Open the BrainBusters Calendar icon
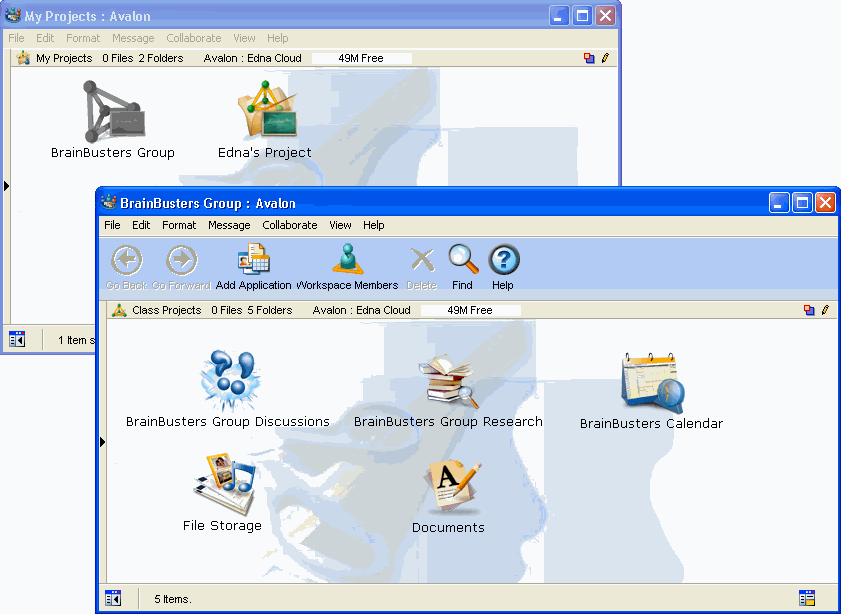Screen dimensions: 841x614 point(652,381)
